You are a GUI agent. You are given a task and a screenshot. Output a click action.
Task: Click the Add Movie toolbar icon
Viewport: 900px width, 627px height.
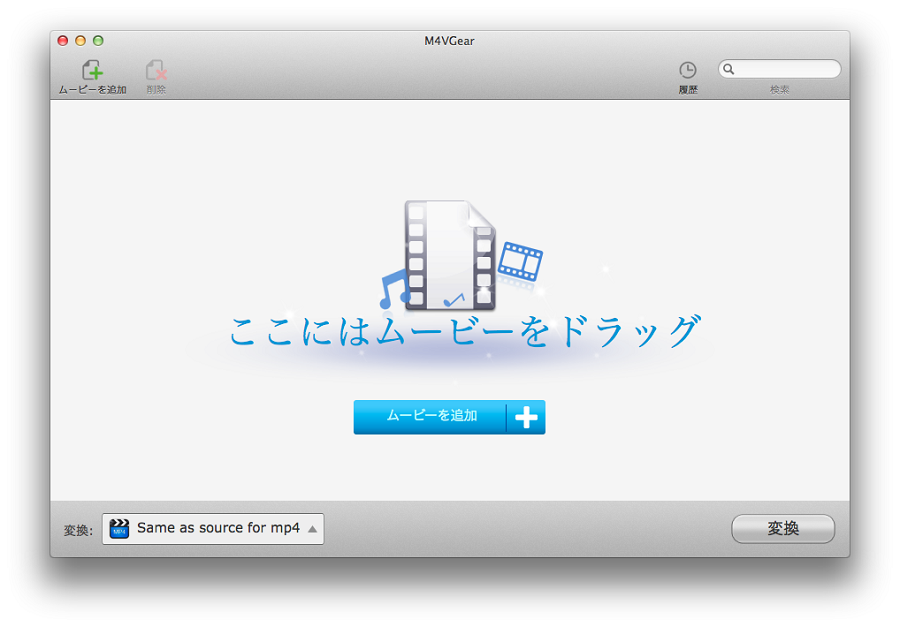coord(92,70)
